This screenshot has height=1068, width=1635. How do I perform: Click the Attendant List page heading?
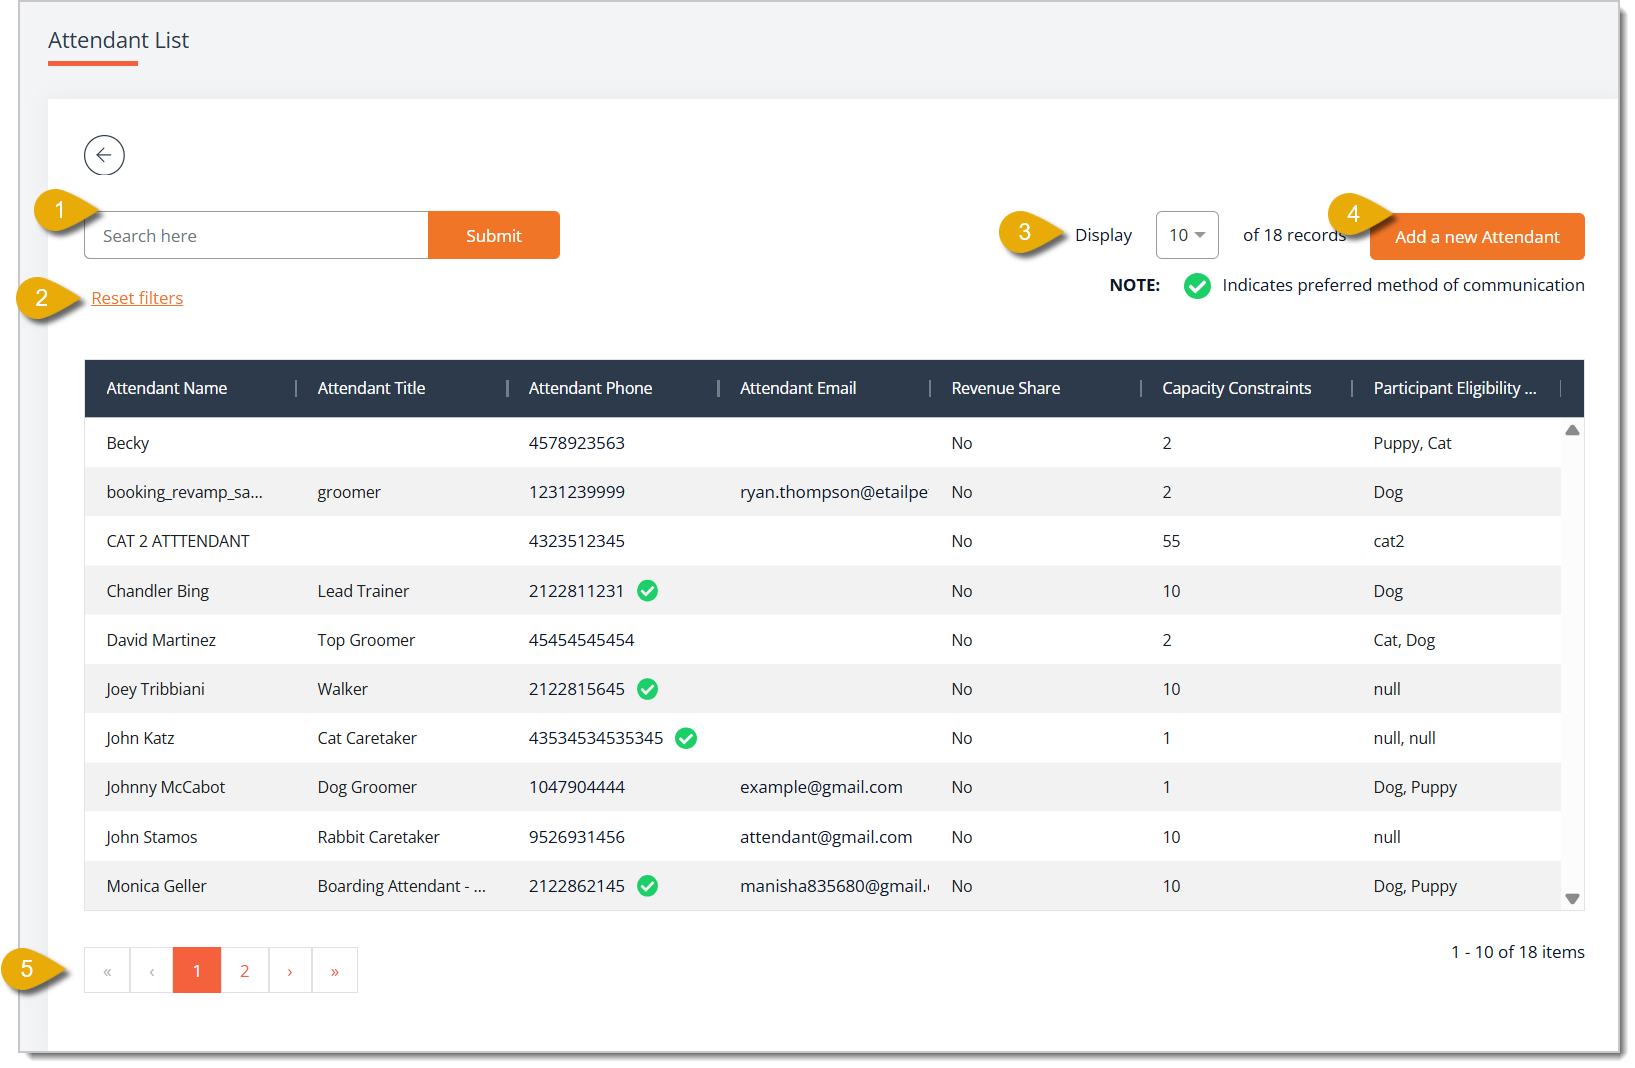[x=118, y=40]
